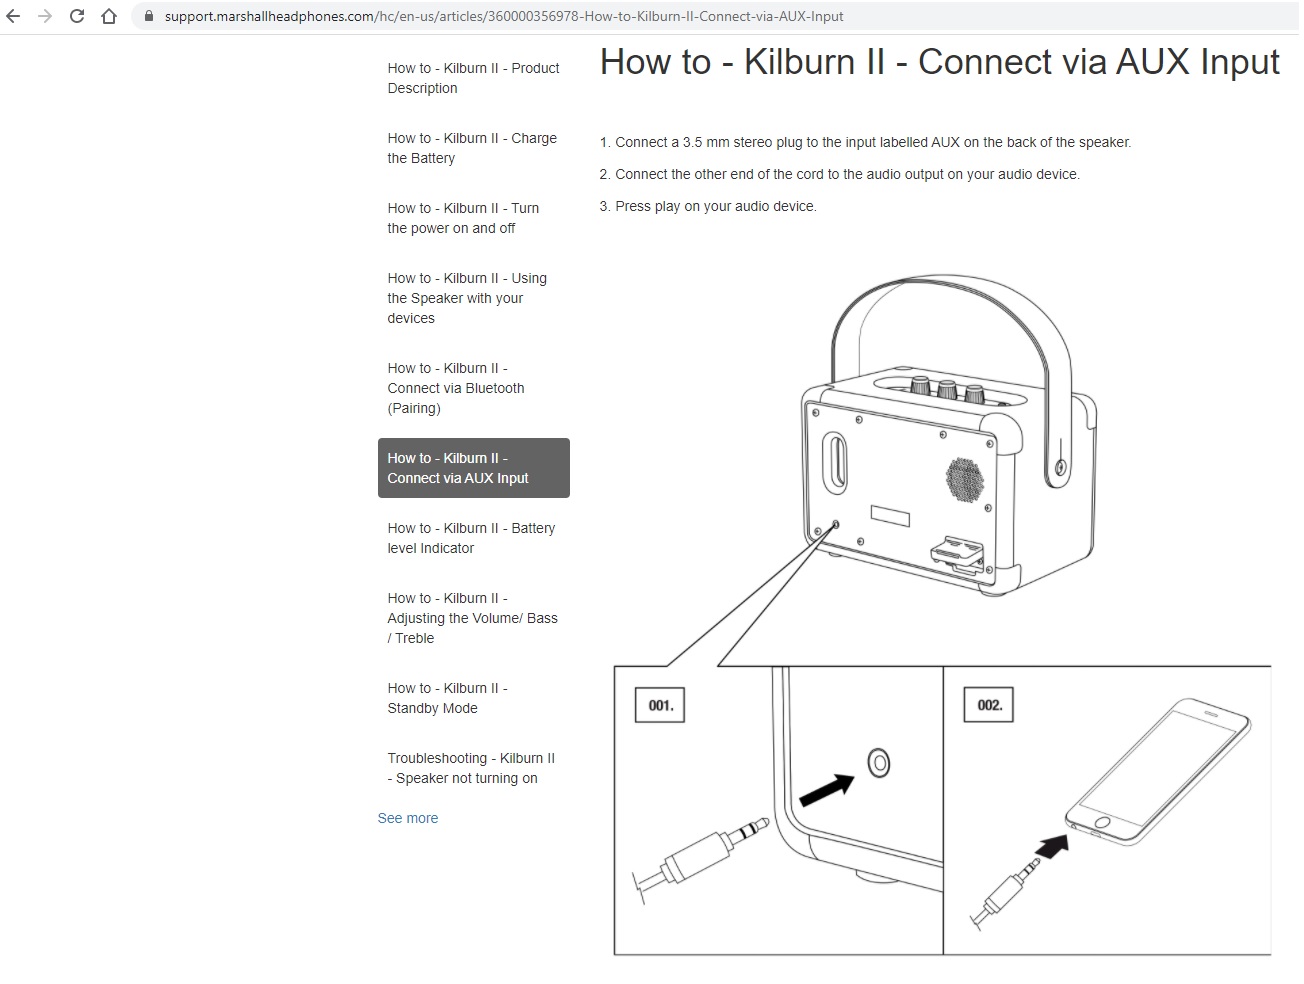Select highlighted Connect via AUX Input item
The width and height of the screenshot is (1304, 984).
coord(473,468)
